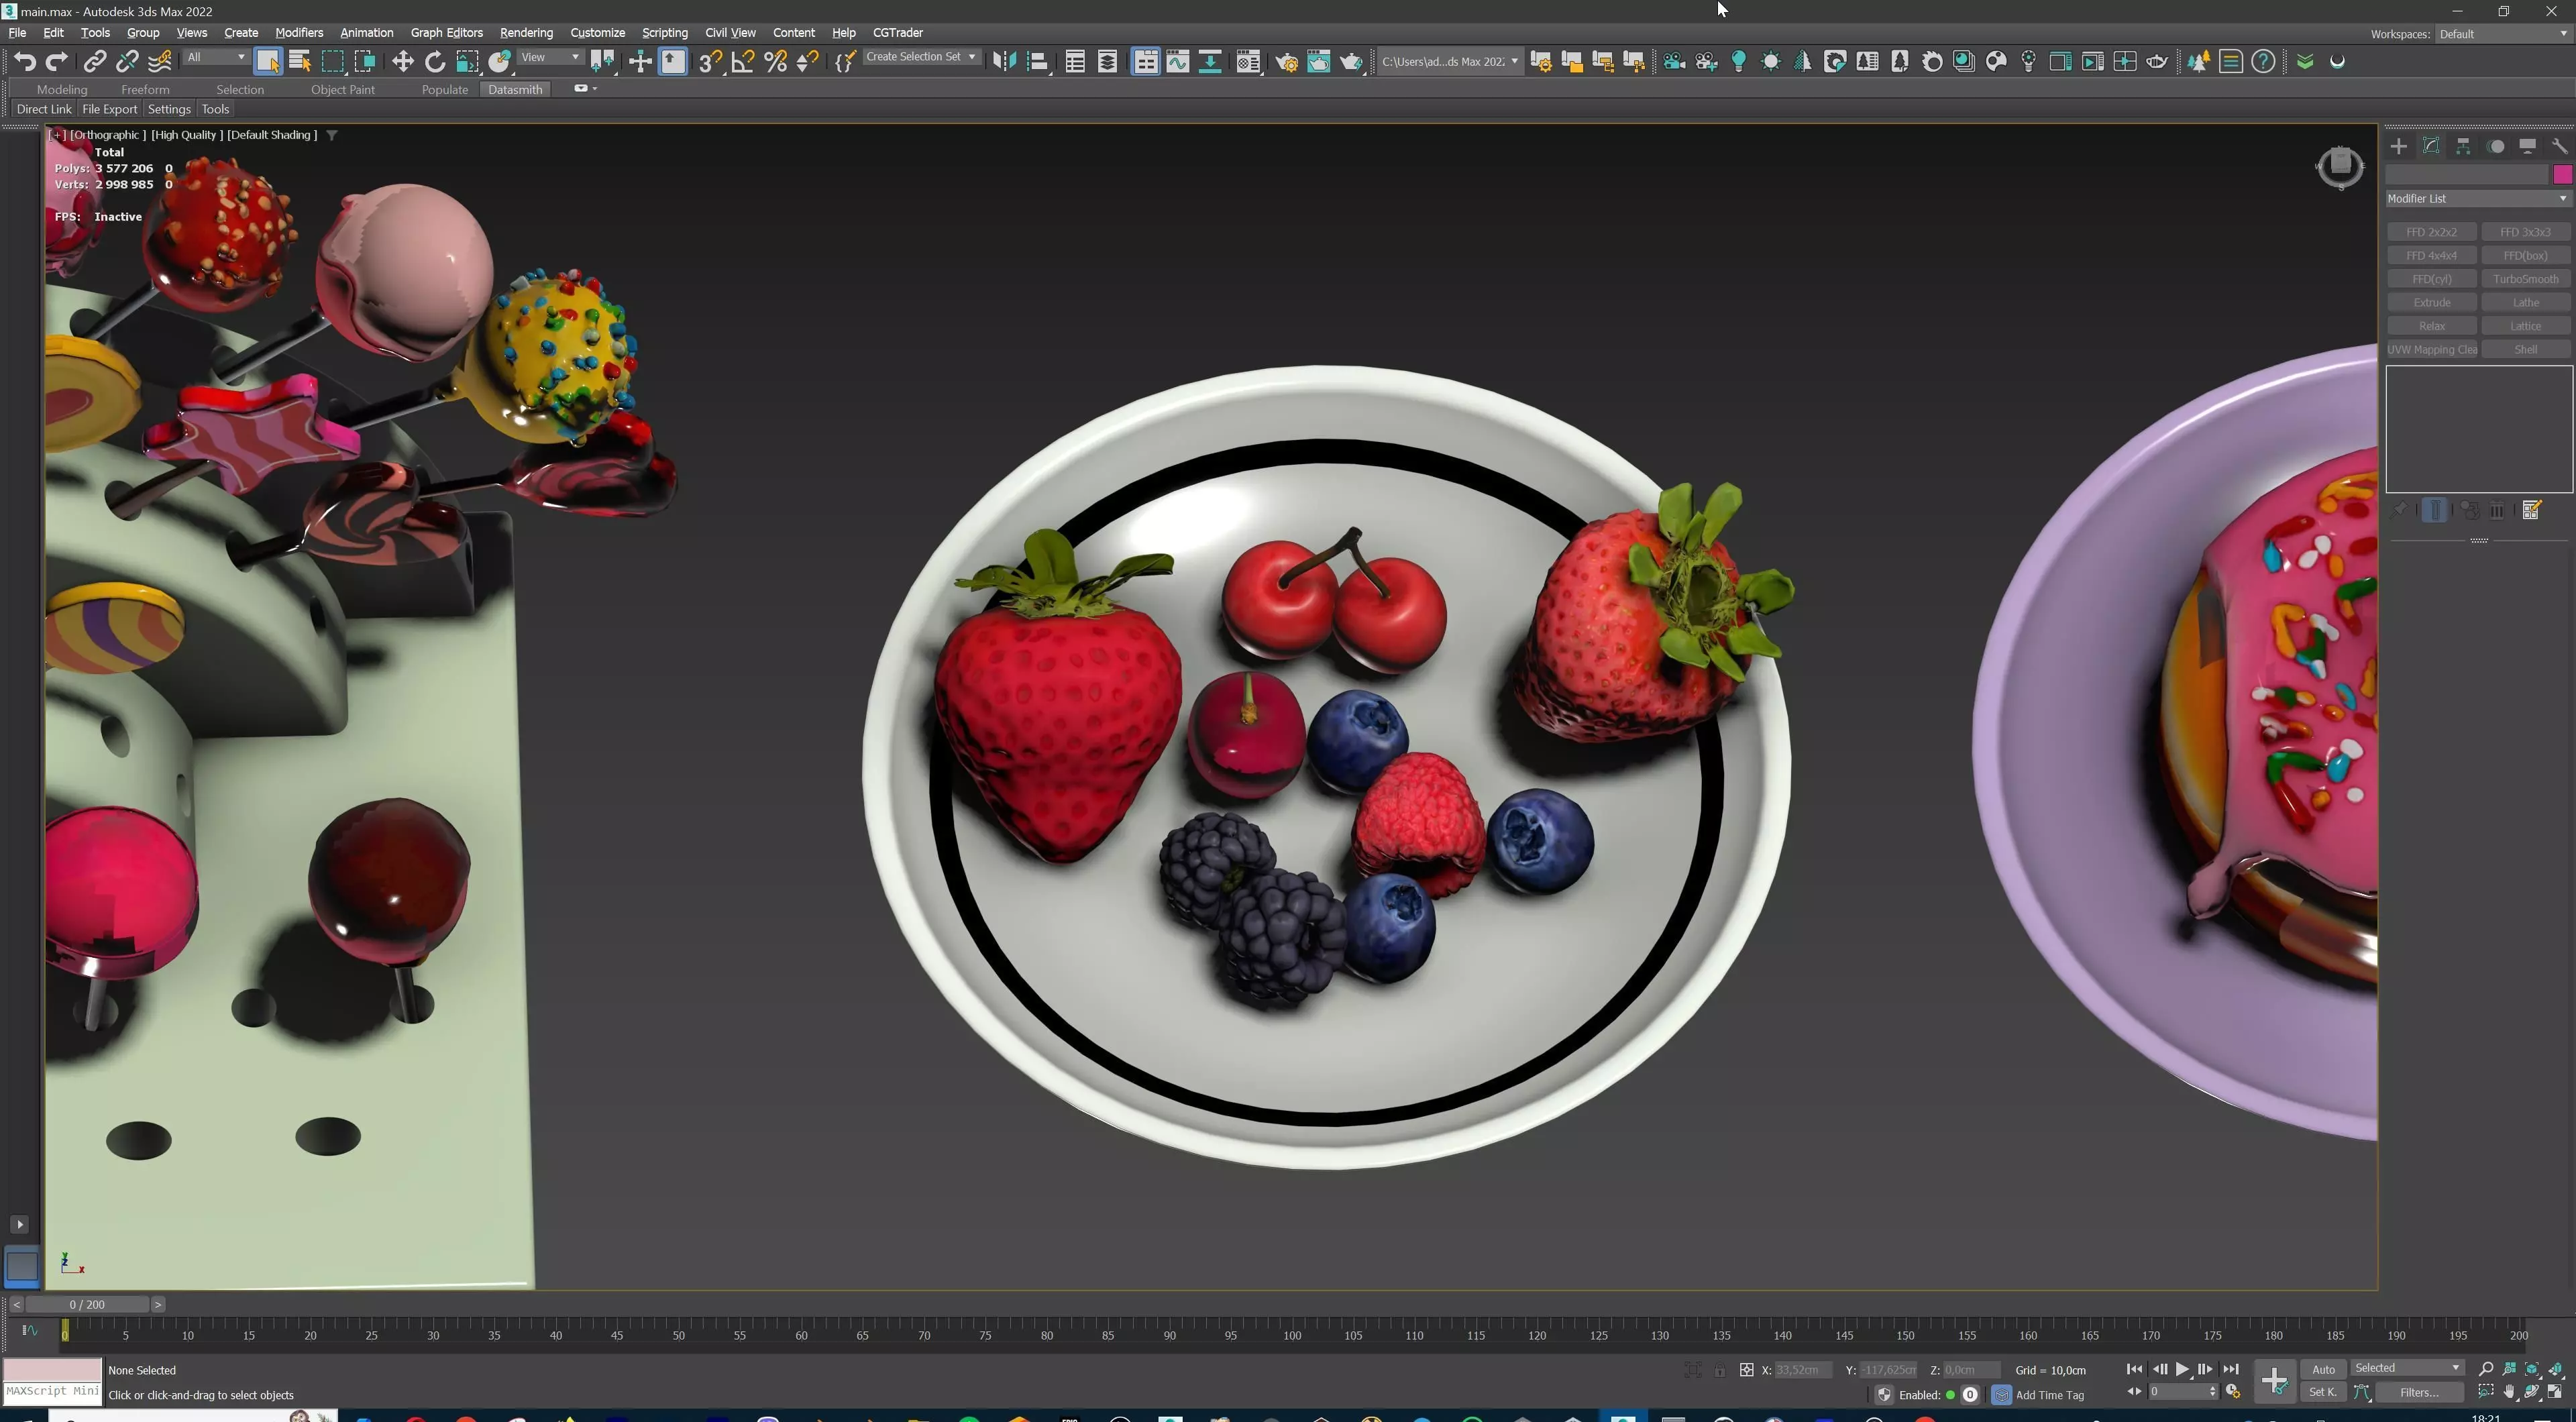
Task: Open the Help question mark icon
Action: 2264,62
